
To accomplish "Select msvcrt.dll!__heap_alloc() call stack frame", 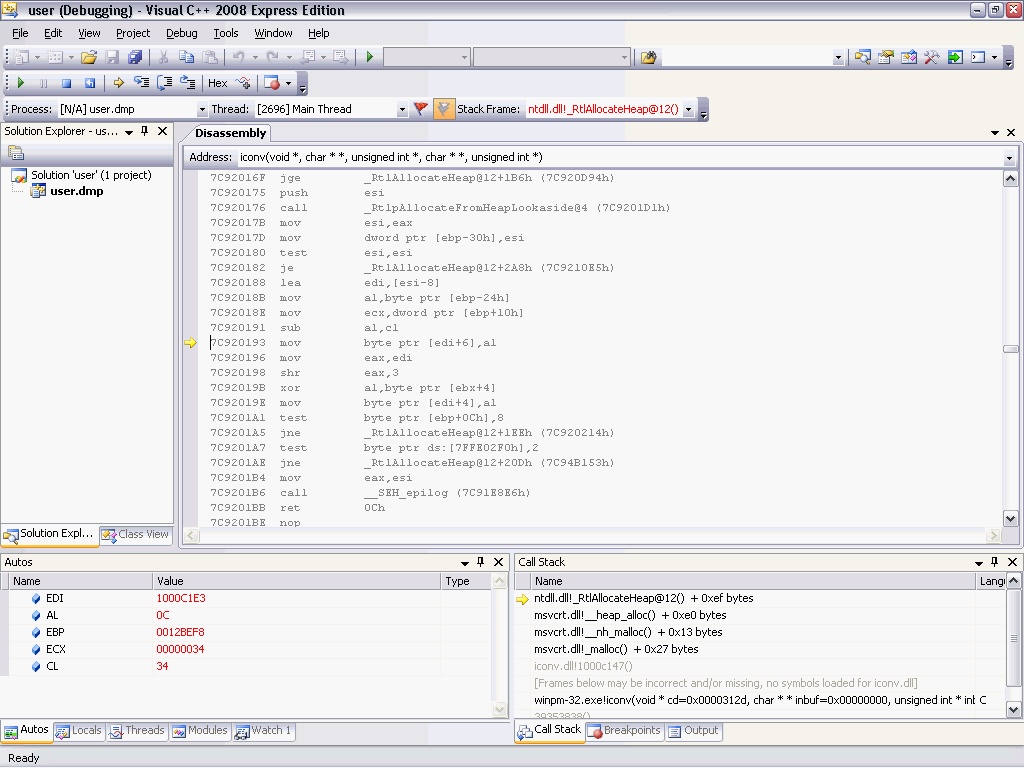I will tap(630, 615).
